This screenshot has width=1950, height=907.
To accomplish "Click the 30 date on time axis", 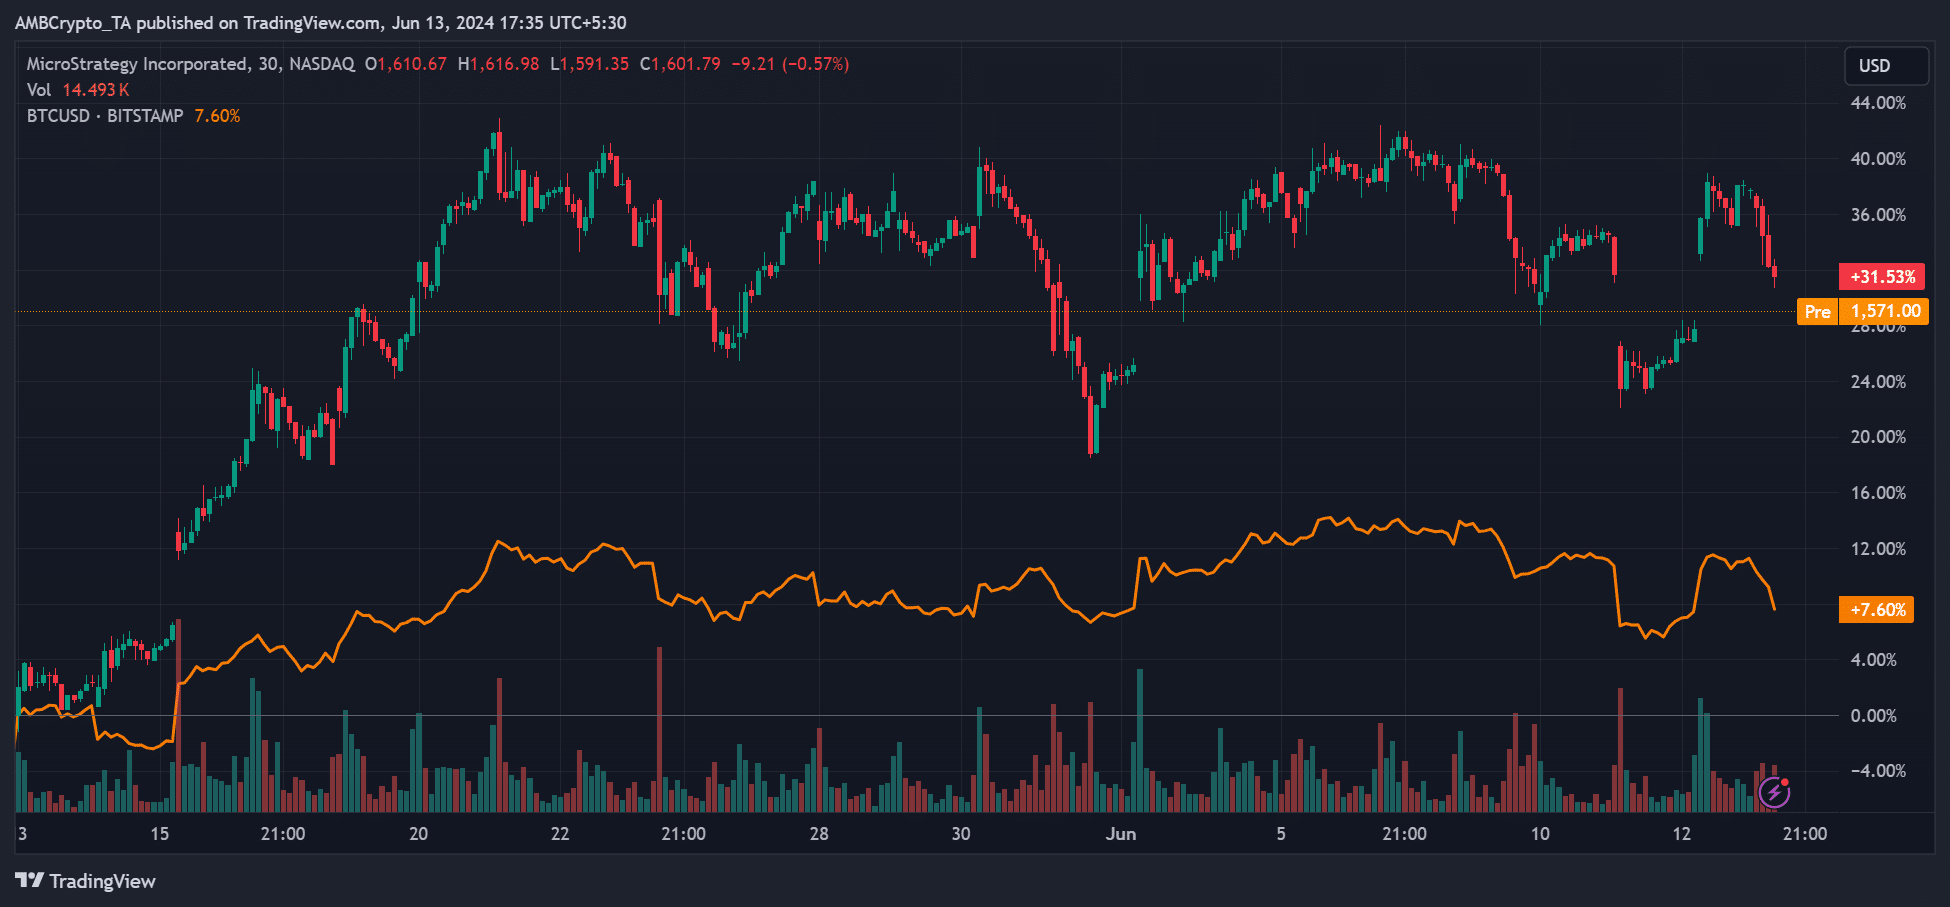I will click(961, 834).
